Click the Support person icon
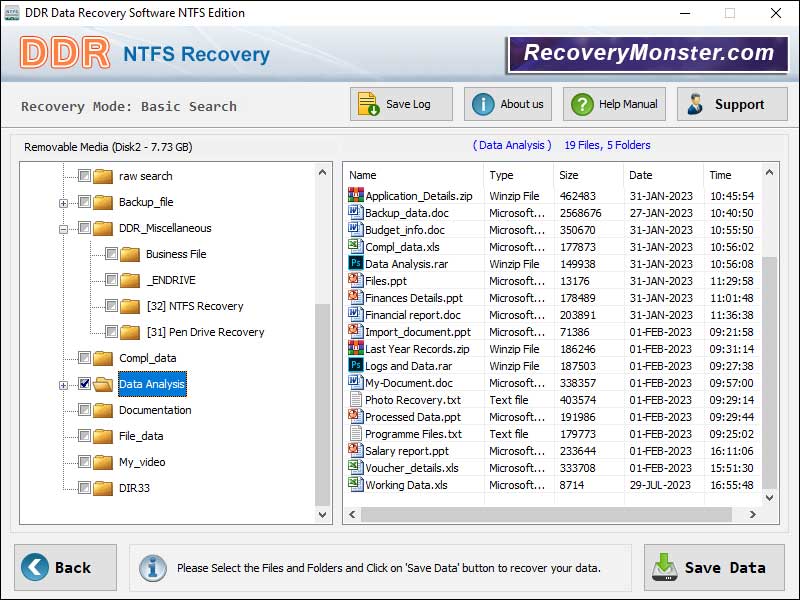 pyautogui.click(x=695, y=104)
